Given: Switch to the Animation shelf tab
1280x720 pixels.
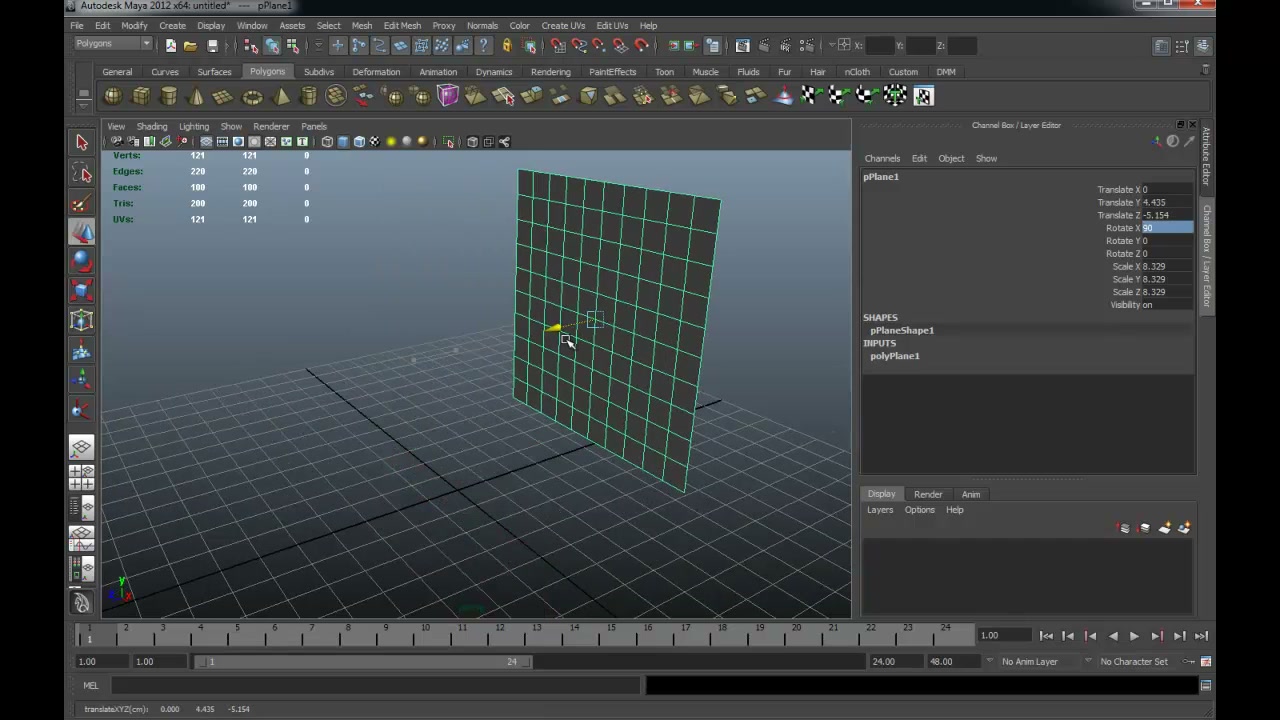Looking at the screenshot, I should (438, 72).
